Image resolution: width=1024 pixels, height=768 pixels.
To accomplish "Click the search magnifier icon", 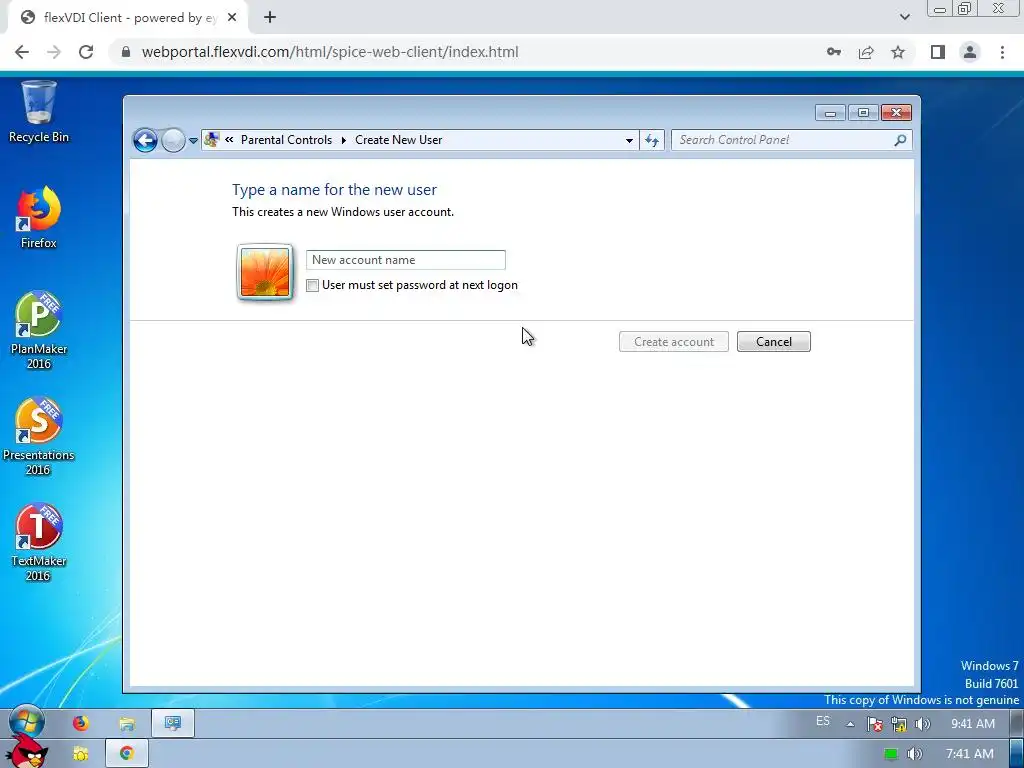I will pos(900,140).
